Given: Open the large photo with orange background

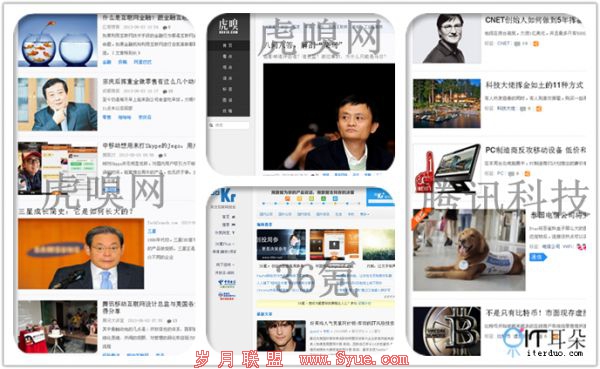Looking at the screenshot, I should coord(81,254).
